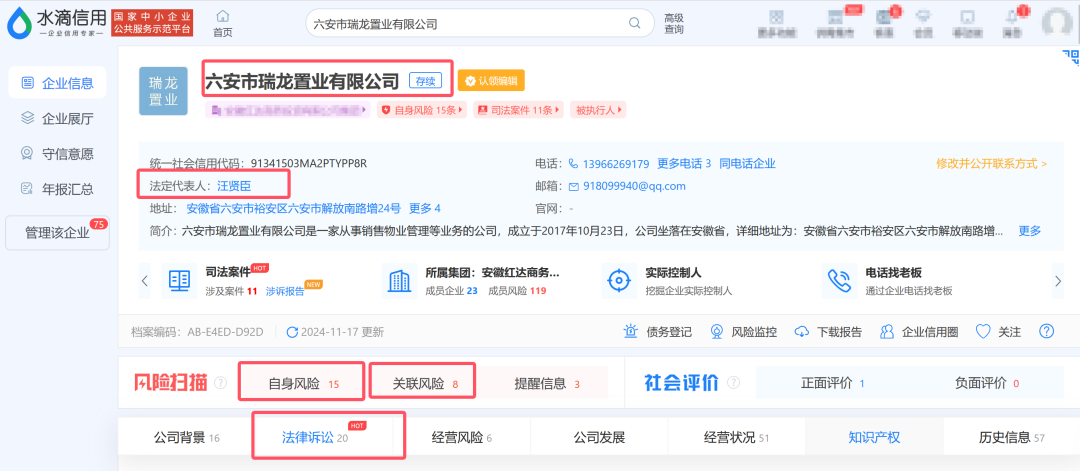Viewport: 1080px width, 471px height.
Task: Expand 更多电话 3
Action: point(684,164)
